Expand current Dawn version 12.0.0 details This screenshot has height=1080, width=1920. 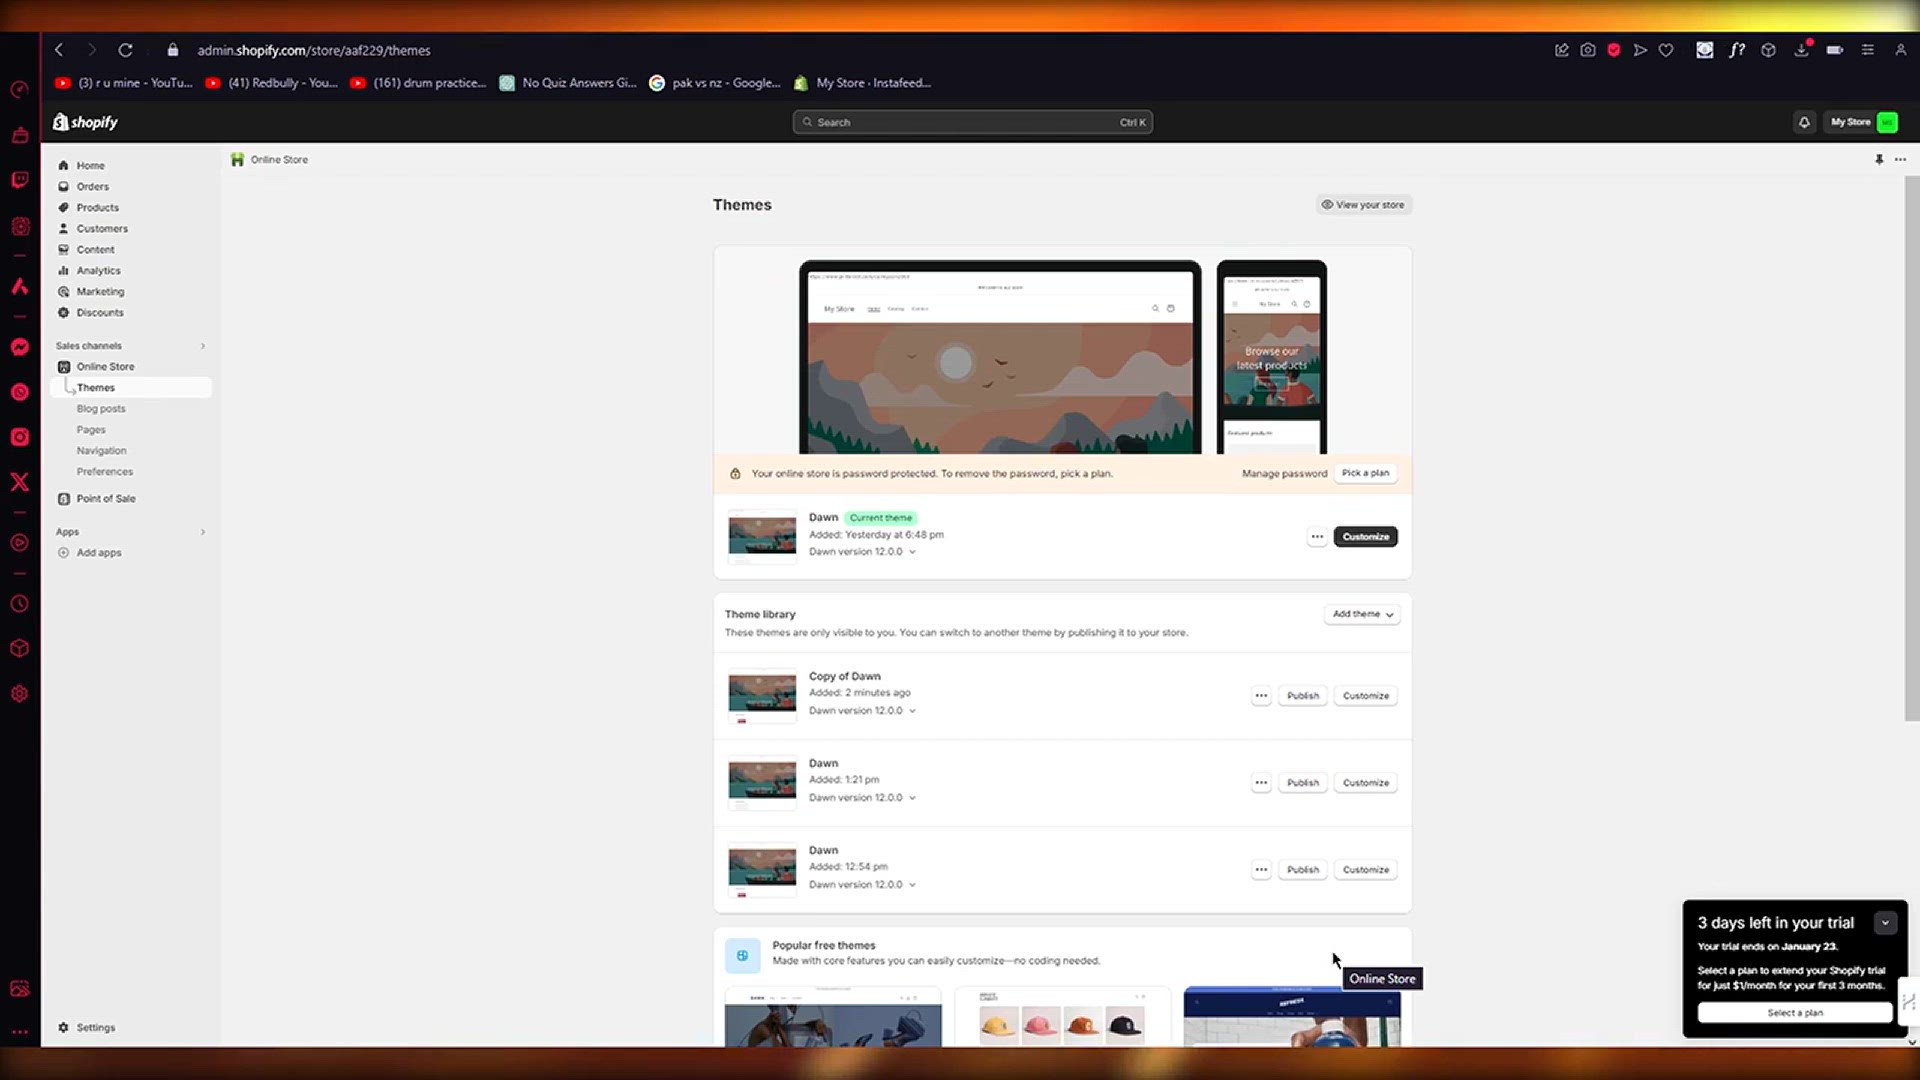click(912, 552)
